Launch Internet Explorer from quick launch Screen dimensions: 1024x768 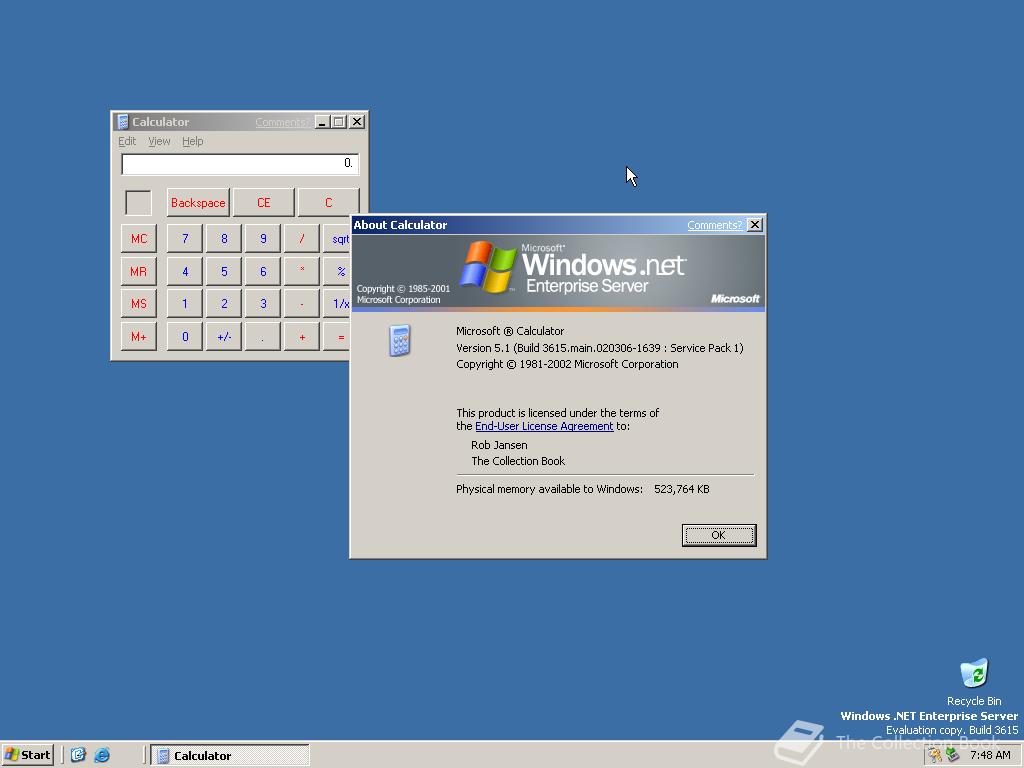click(102, 755)
